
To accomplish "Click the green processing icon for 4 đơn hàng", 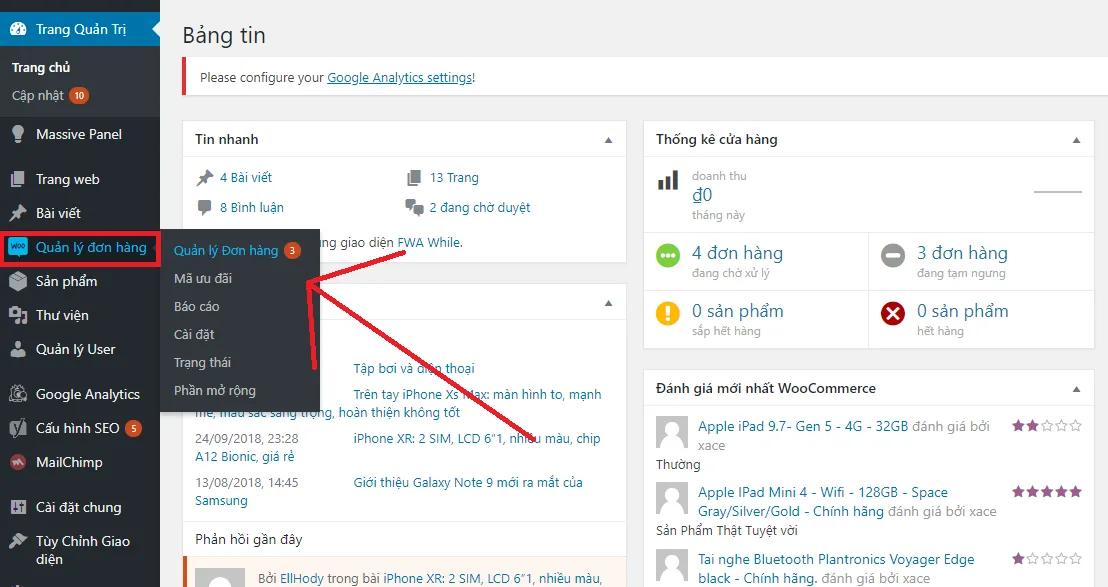I will click(x=668, y=255).
